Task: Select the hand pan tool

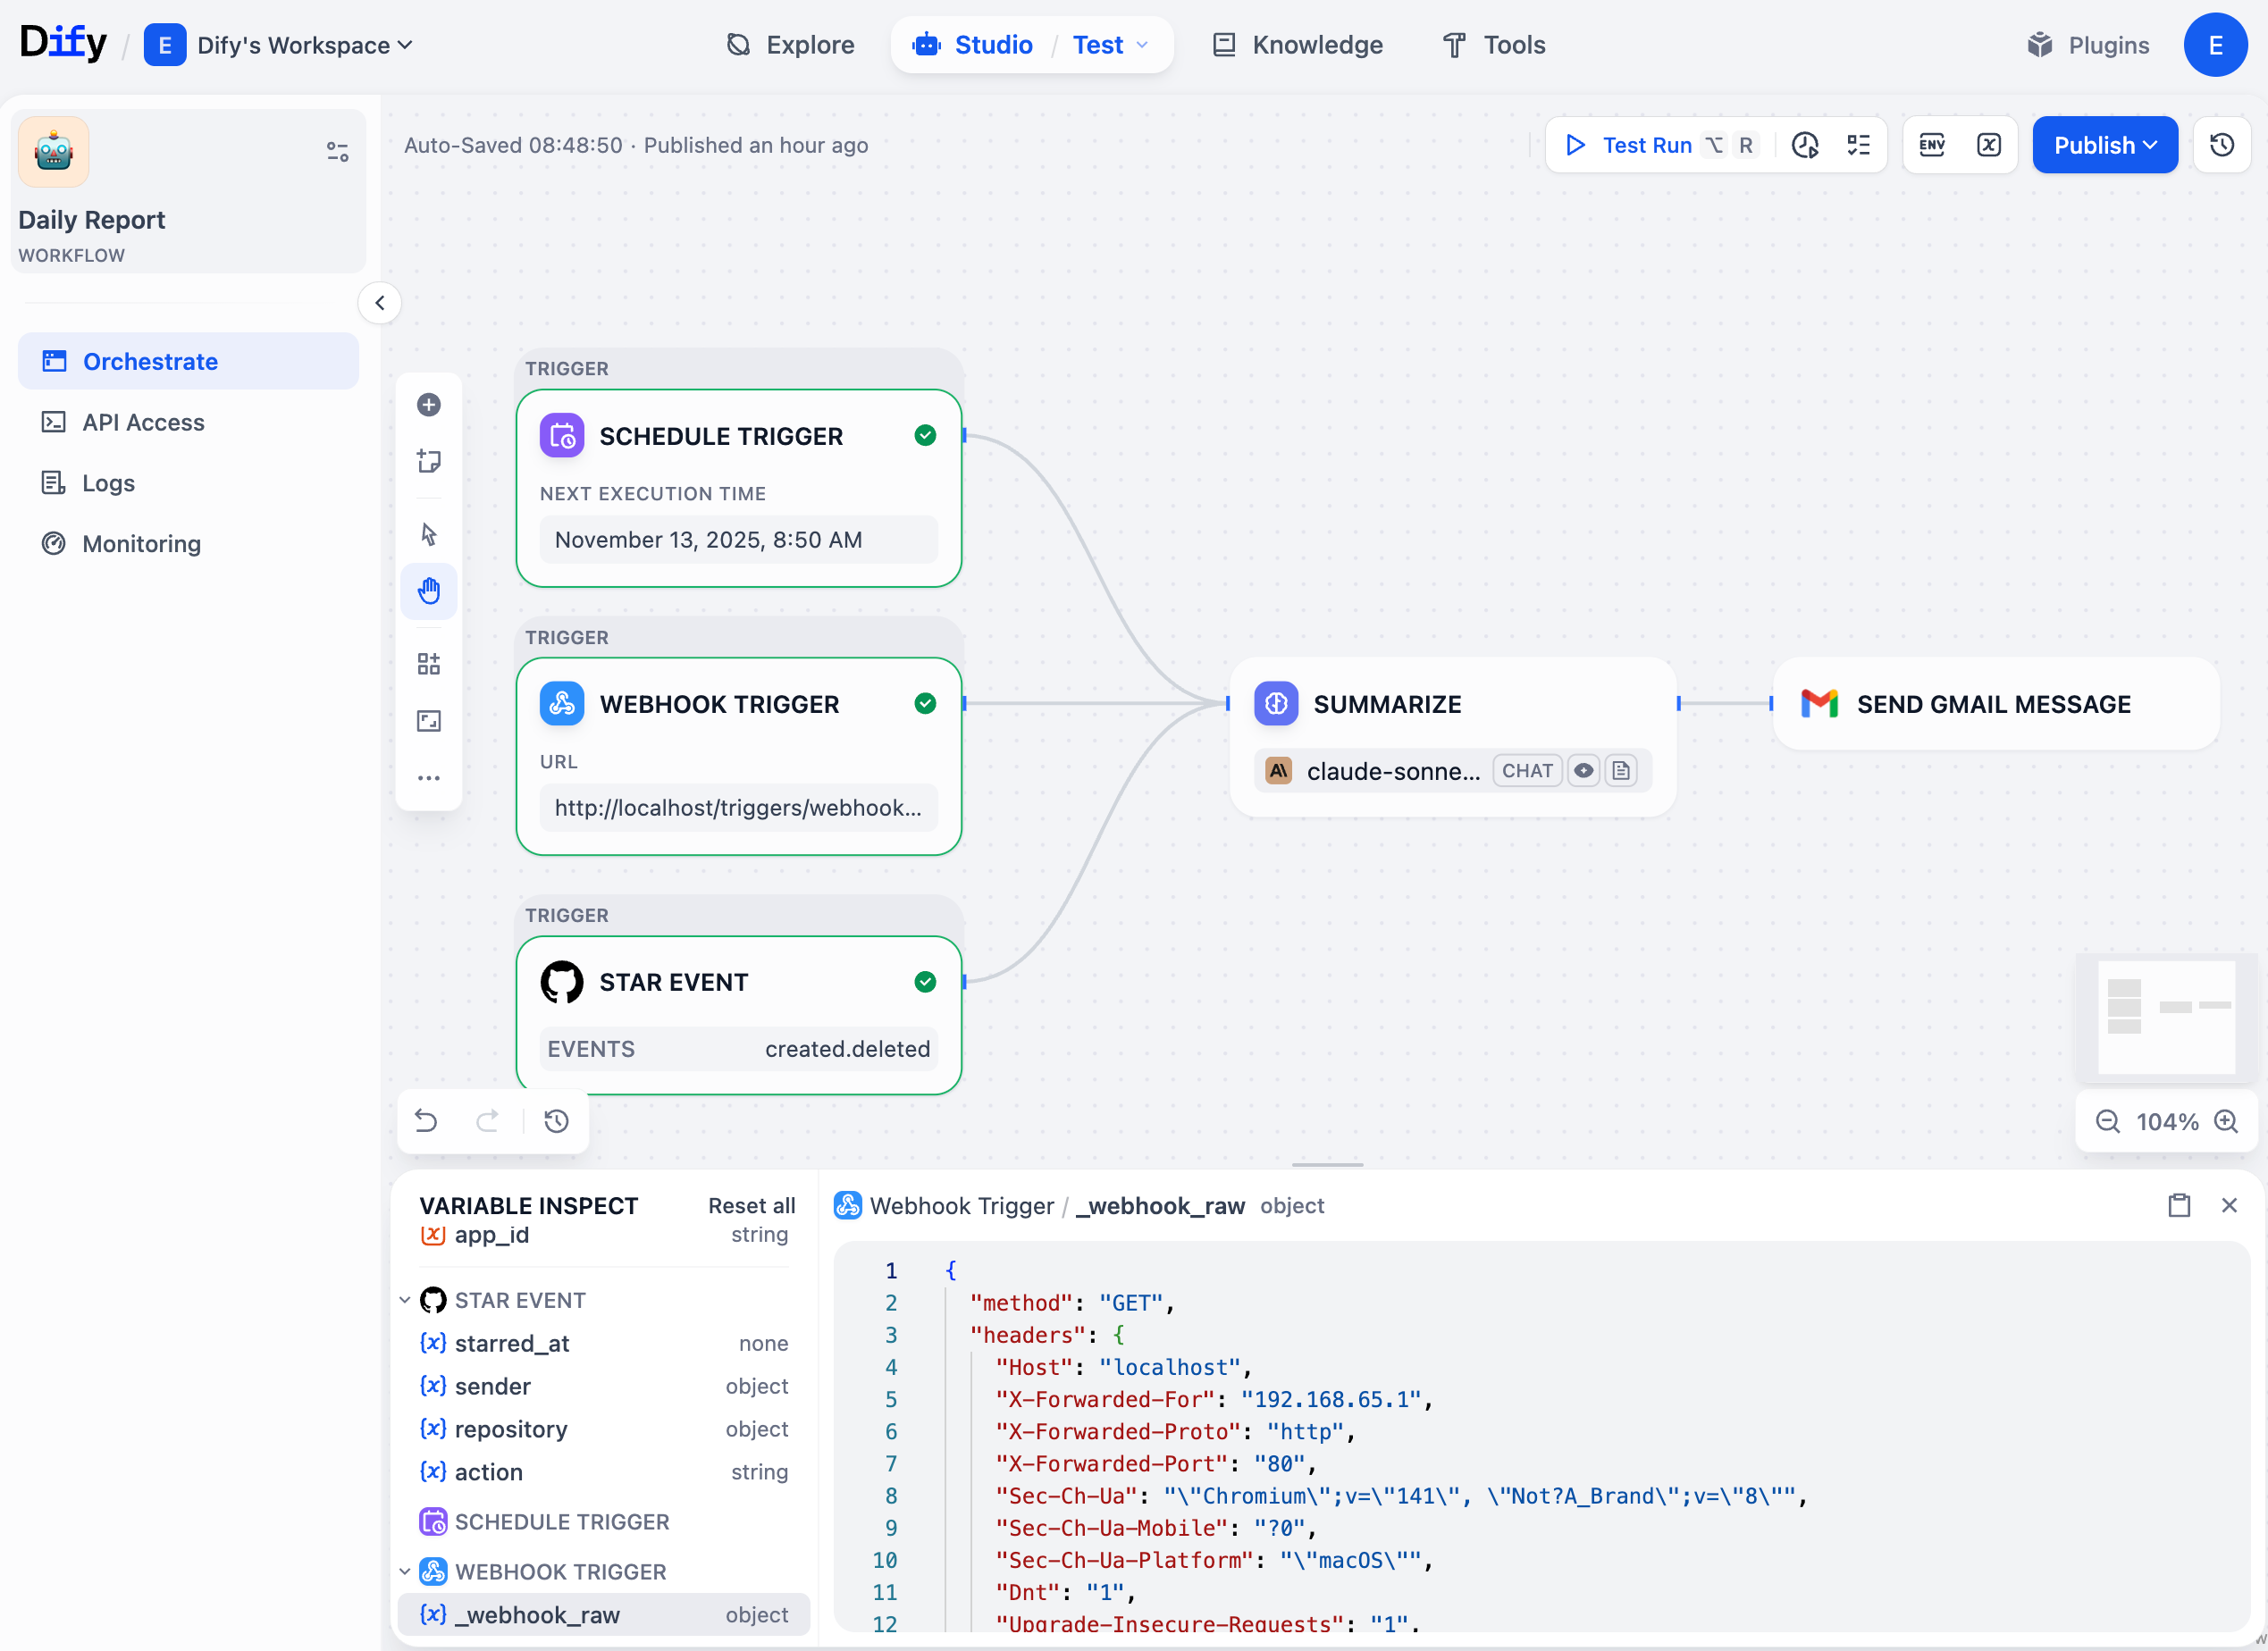Action: pos(429,591)
